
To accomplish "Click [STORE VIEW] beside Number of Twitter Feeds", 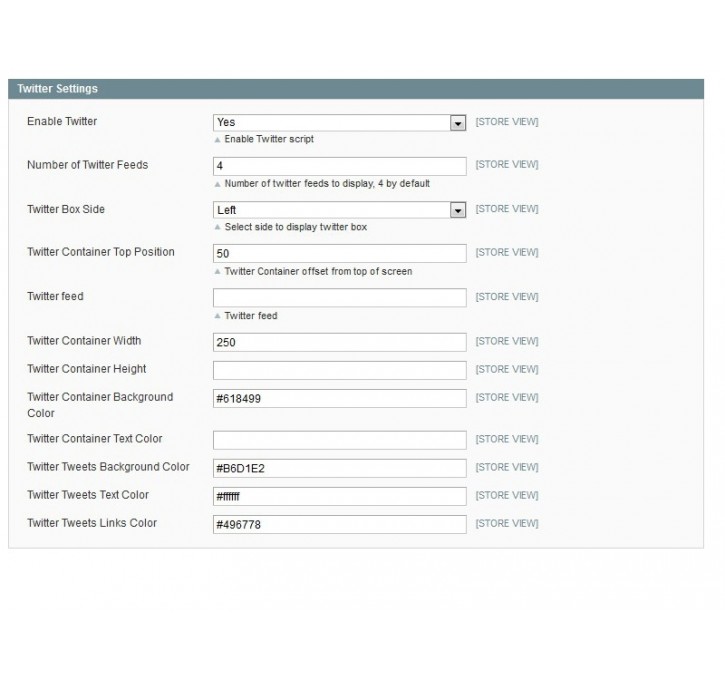I will [x=507, y=165].
